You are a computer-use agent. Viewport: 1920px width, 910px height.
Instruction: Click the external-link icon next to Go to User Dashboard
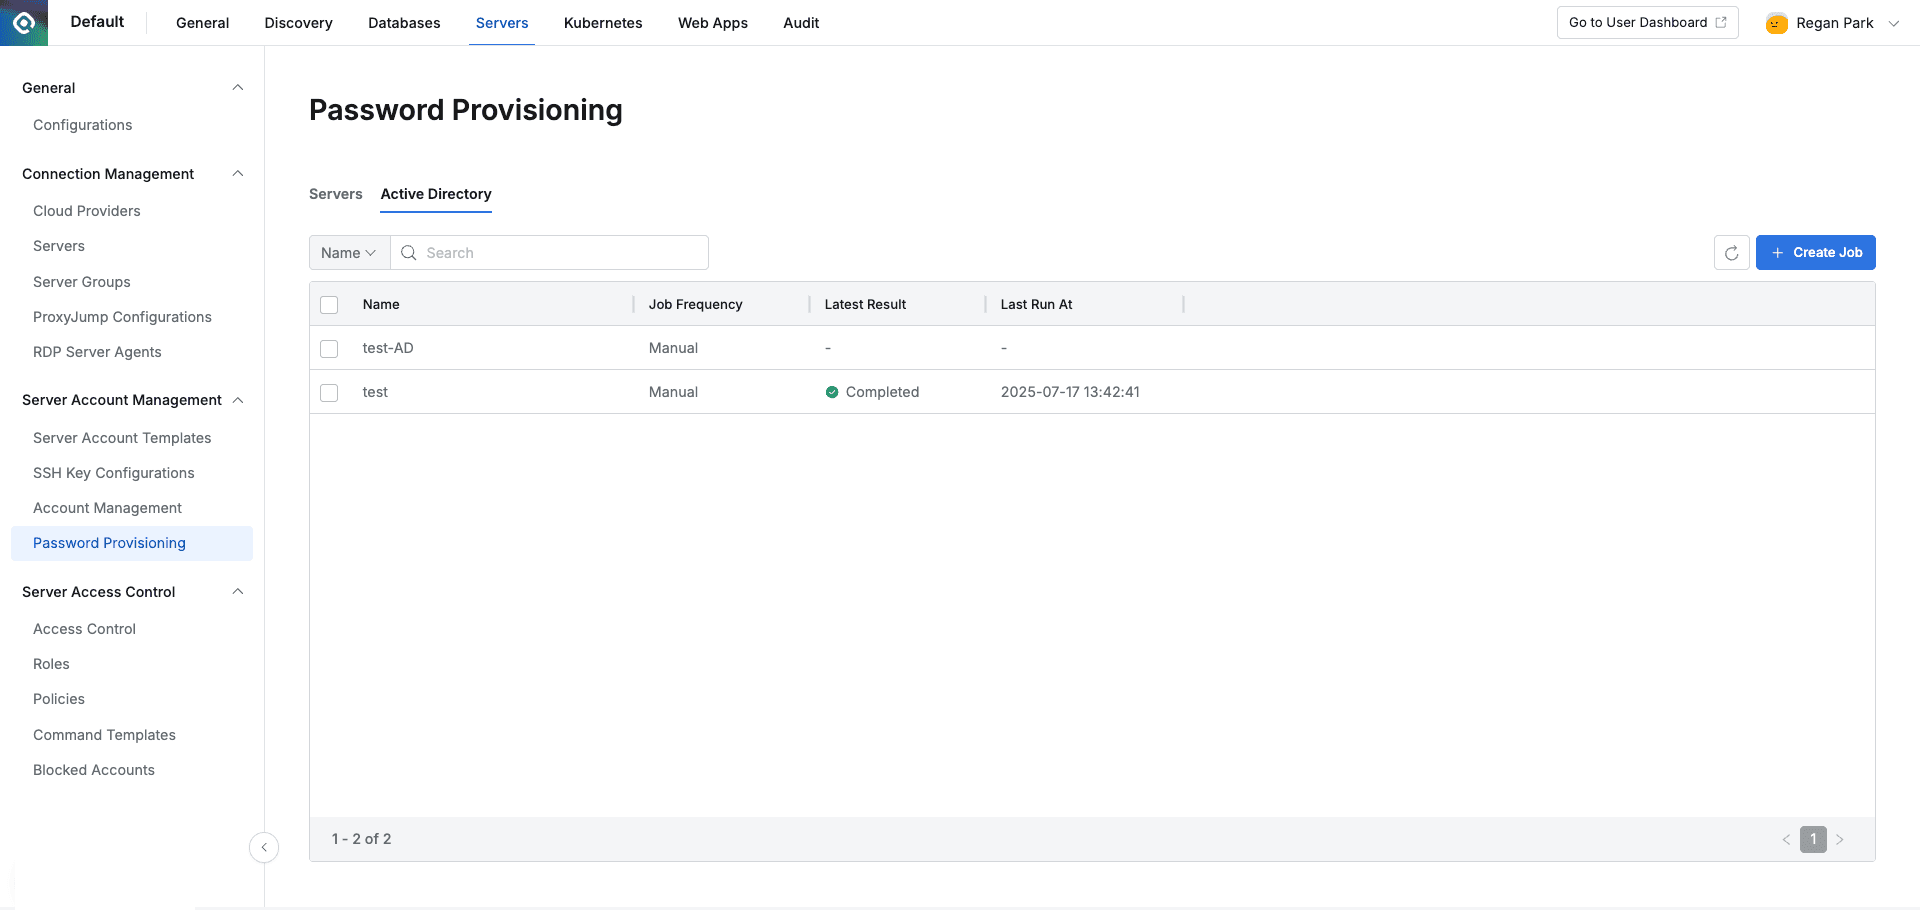(x=1722, y=21)
